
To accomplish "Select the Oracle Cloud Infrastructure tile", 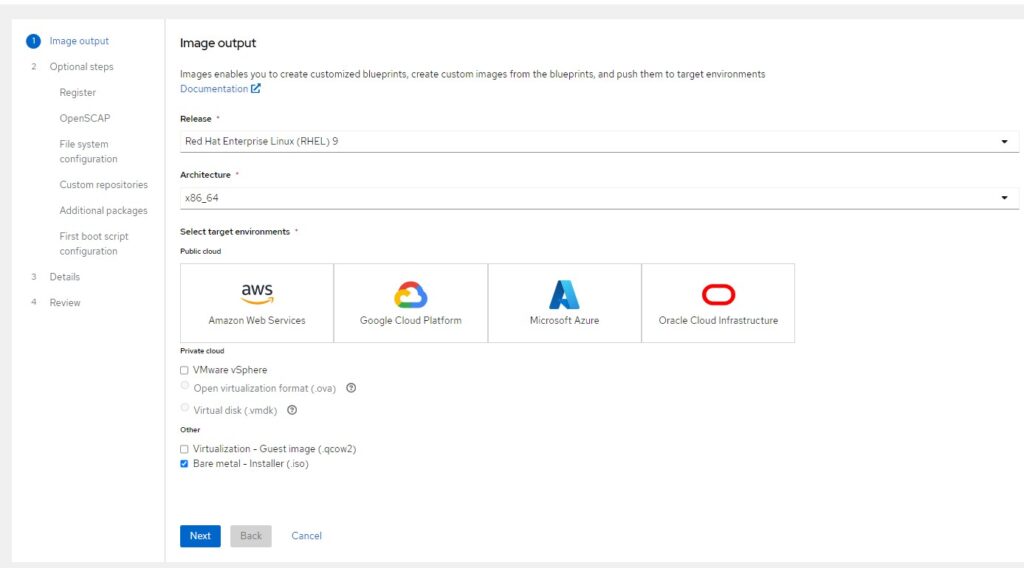I will [x=718, y=303].
